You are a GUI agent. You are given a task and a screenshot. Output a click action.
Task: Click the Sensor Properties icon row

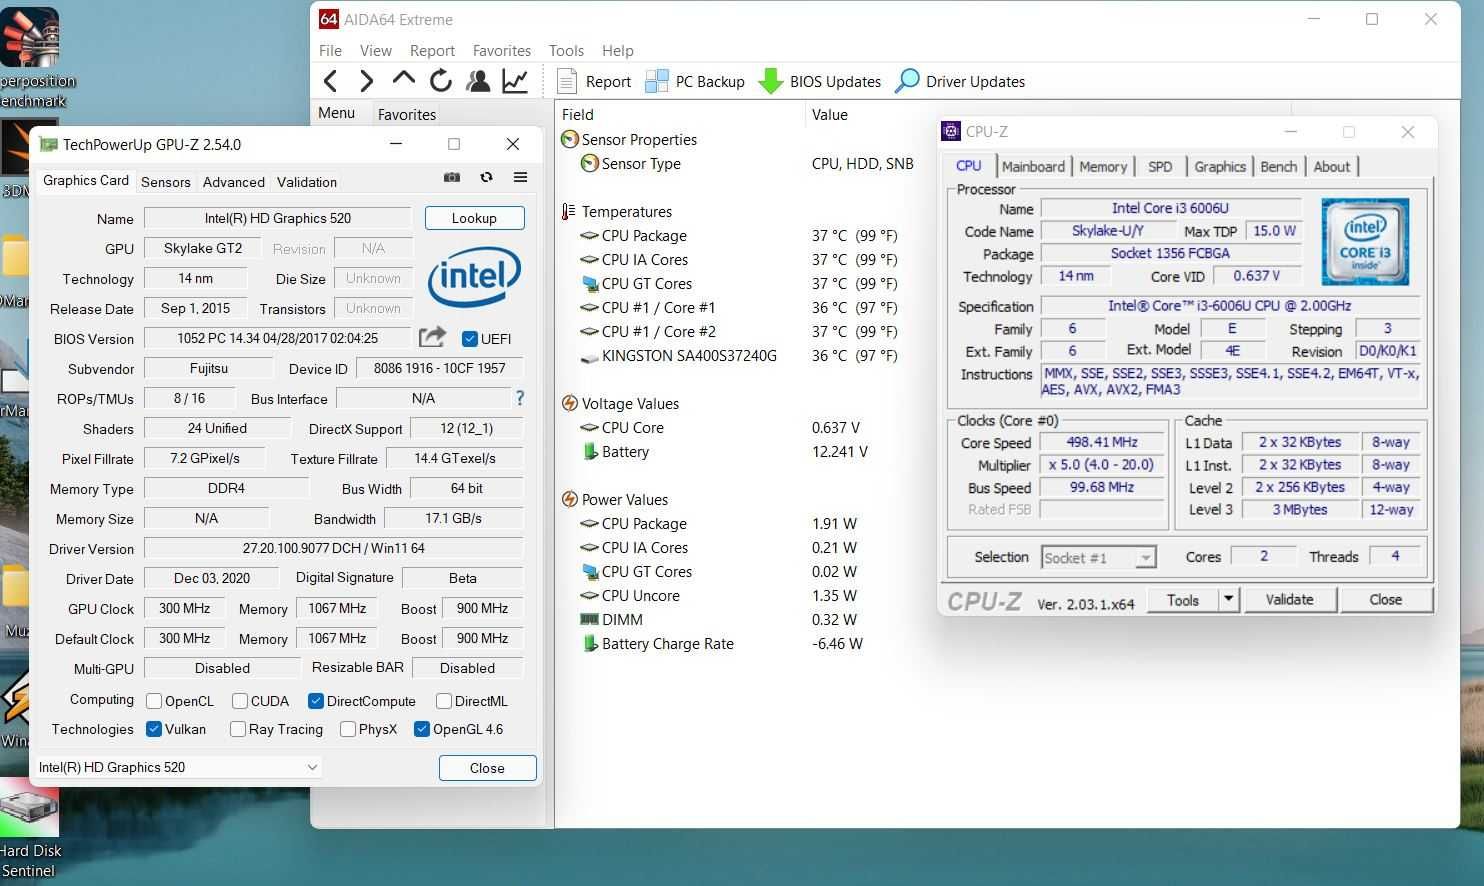click(629, 139)
